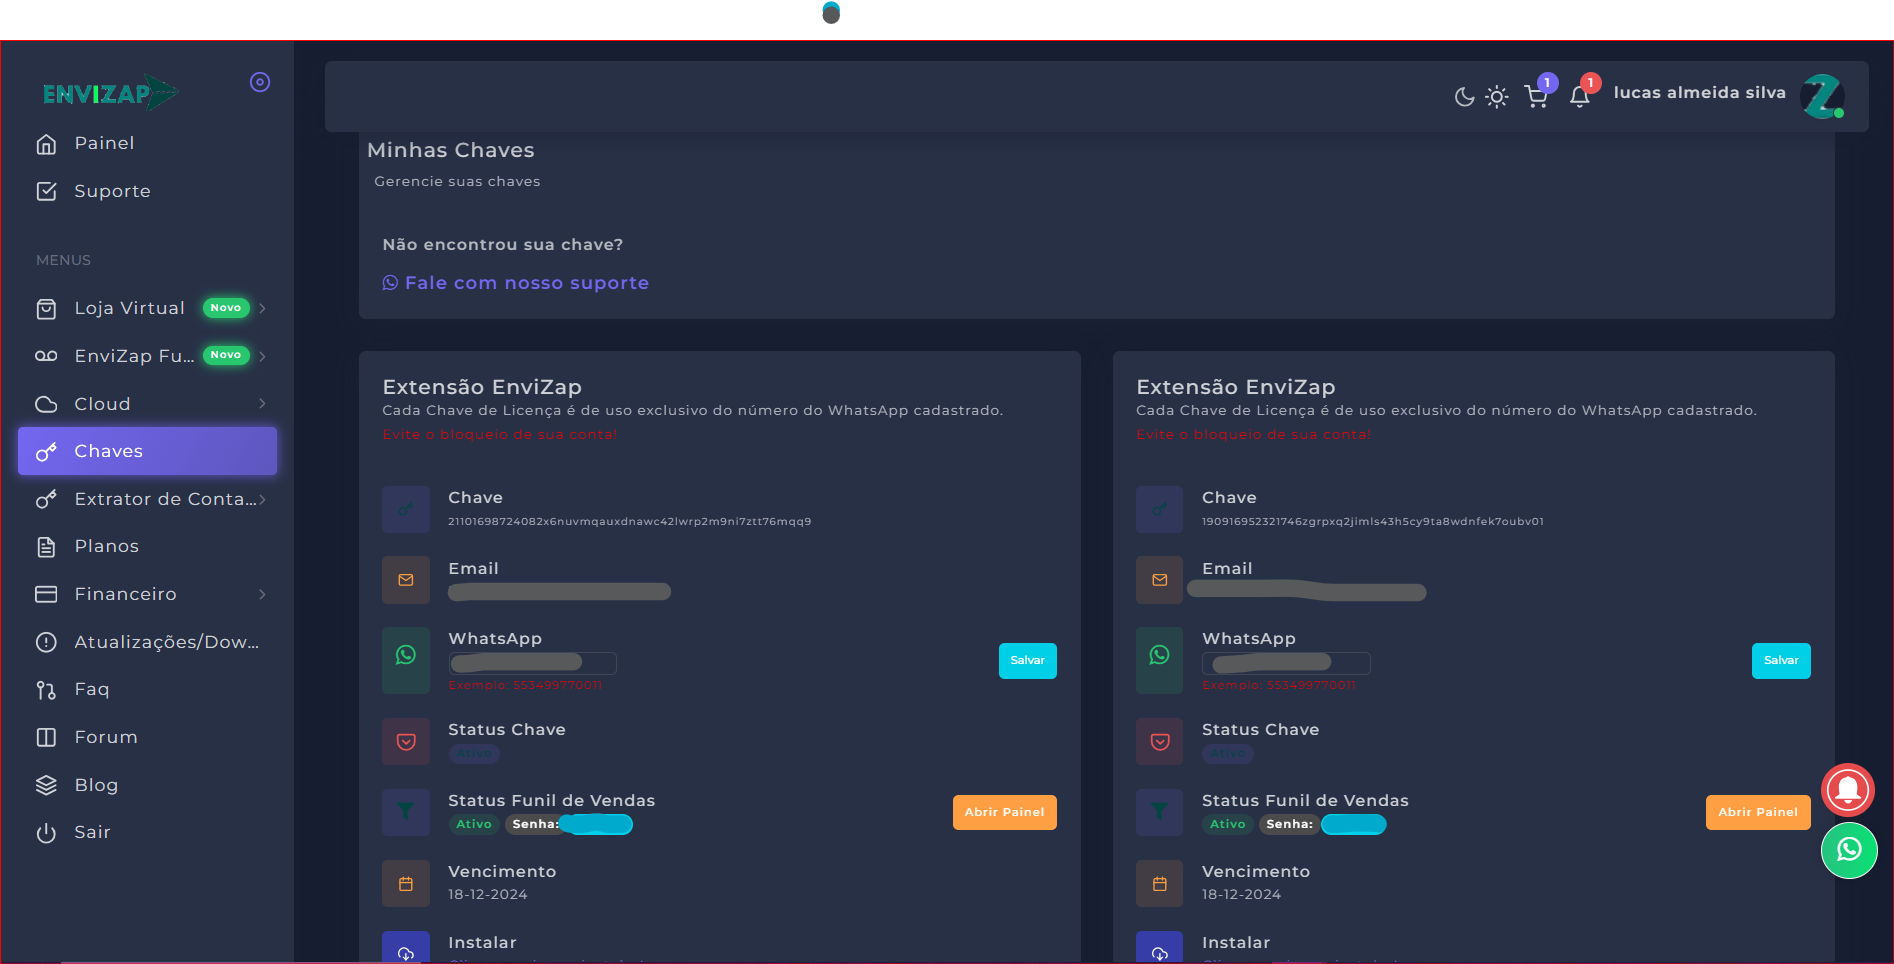Click the Planos document icon
This screenshot has height=964, width=1894.
[46, 547]
